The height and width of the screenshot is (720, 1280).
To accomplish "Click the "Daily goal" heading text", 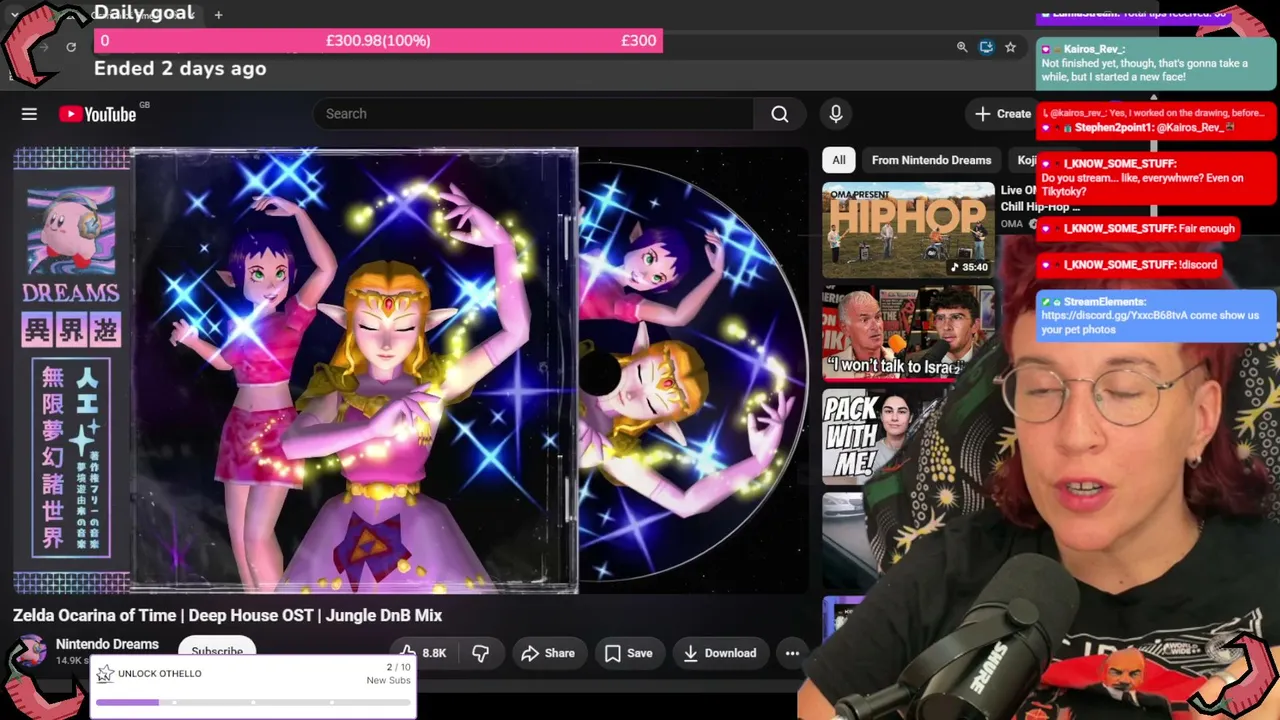I will [144, 13].
